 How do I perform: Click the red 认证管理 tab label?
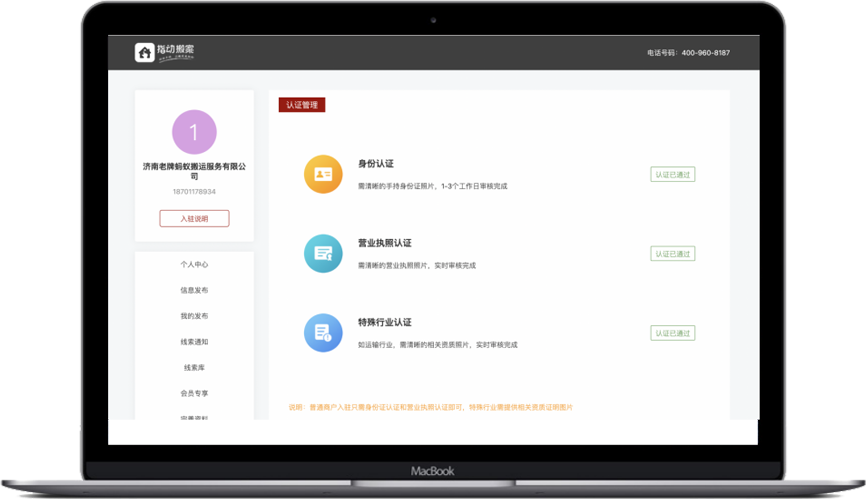tap(302, 105)
